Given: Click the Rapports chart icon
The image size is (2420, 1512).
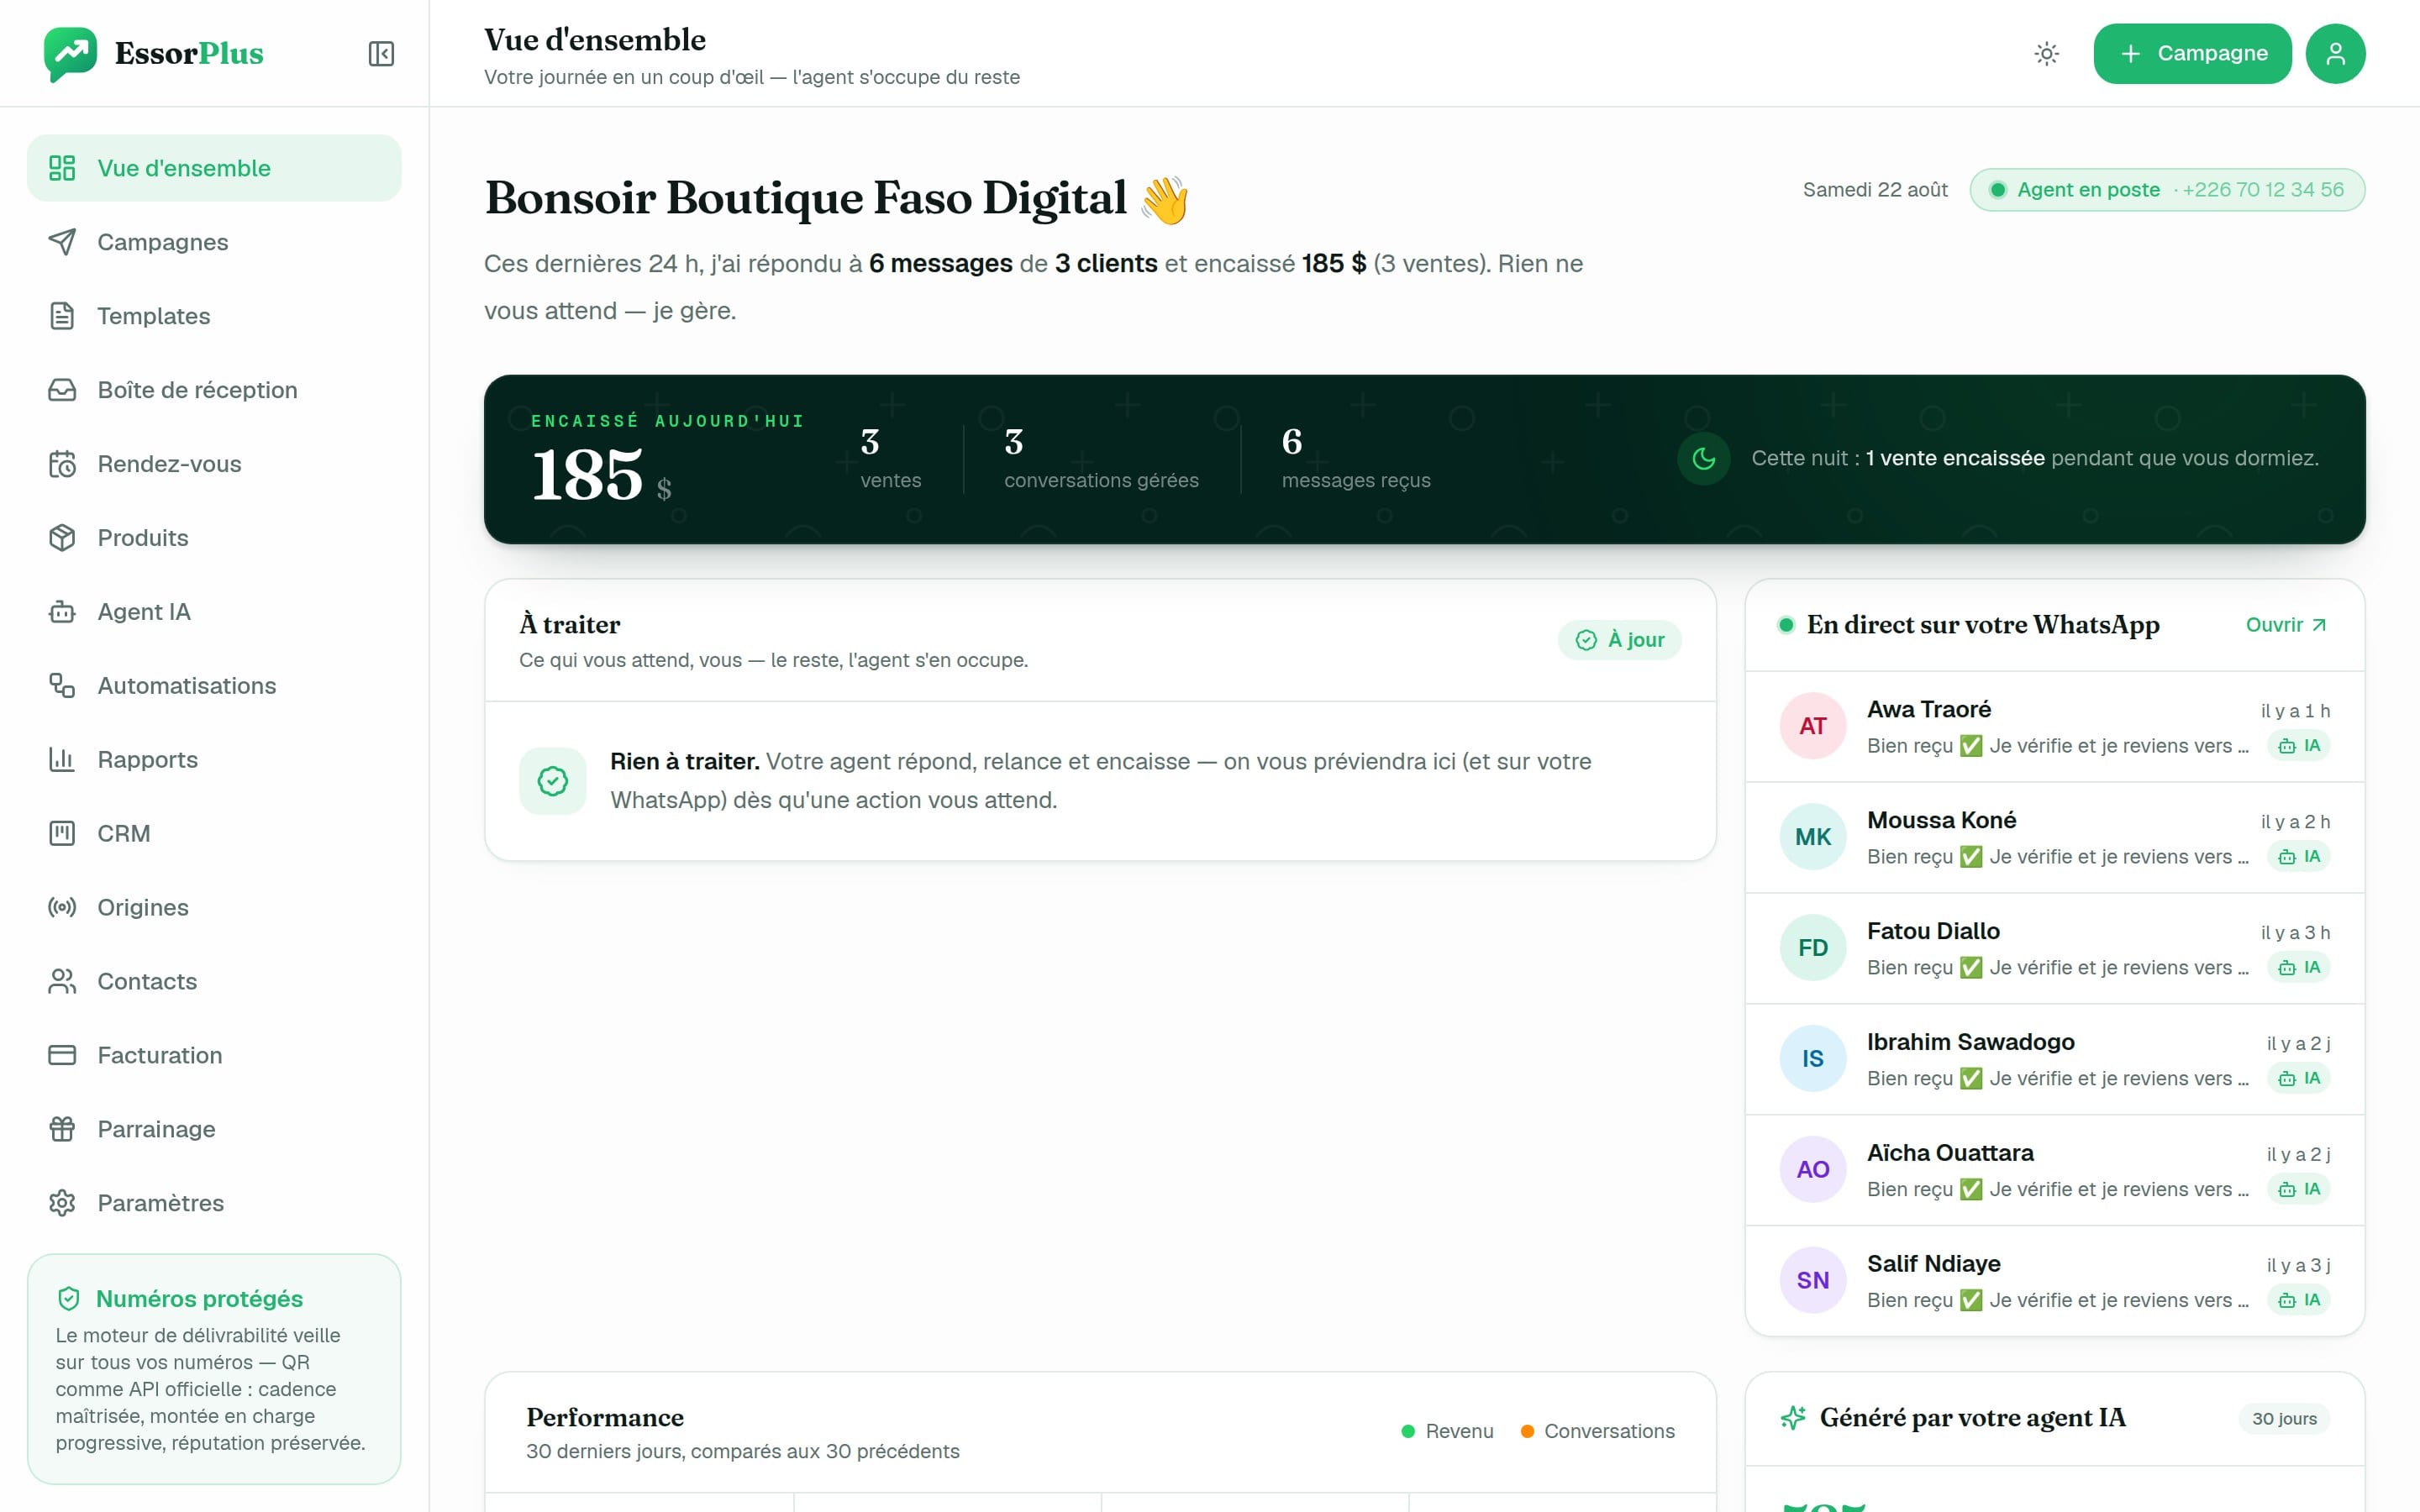Looking at the screenshot, I should 62,760.
